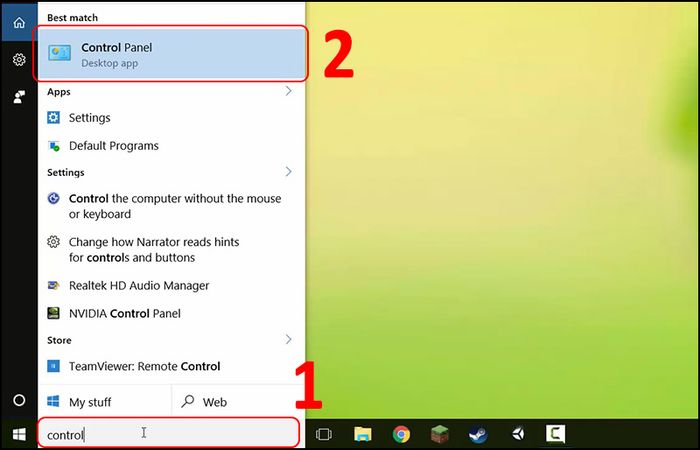Click the TeamViewer store icon
This screenshot has width=700, height=450.
pyautogui.click(x=54, y=366)
